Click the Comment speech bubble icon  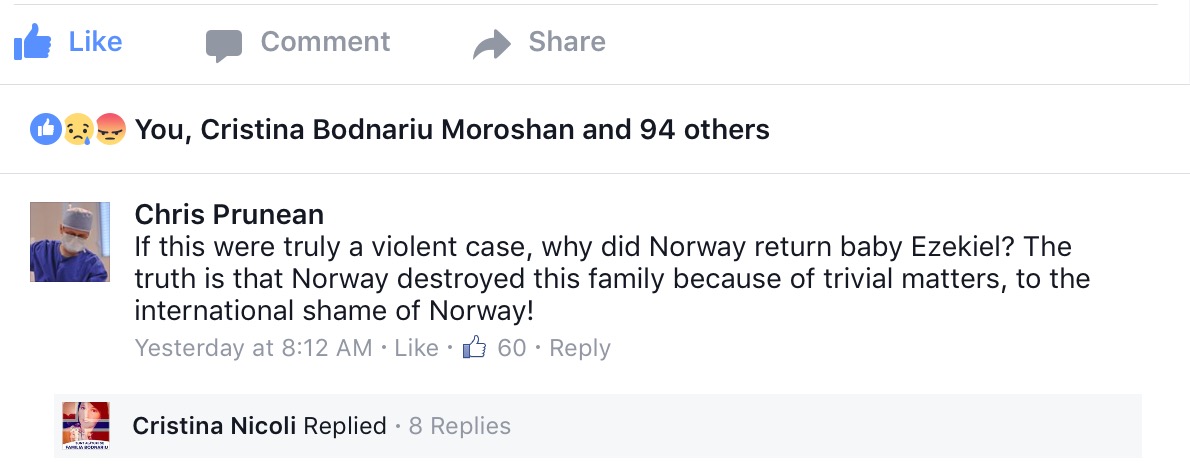224,44
